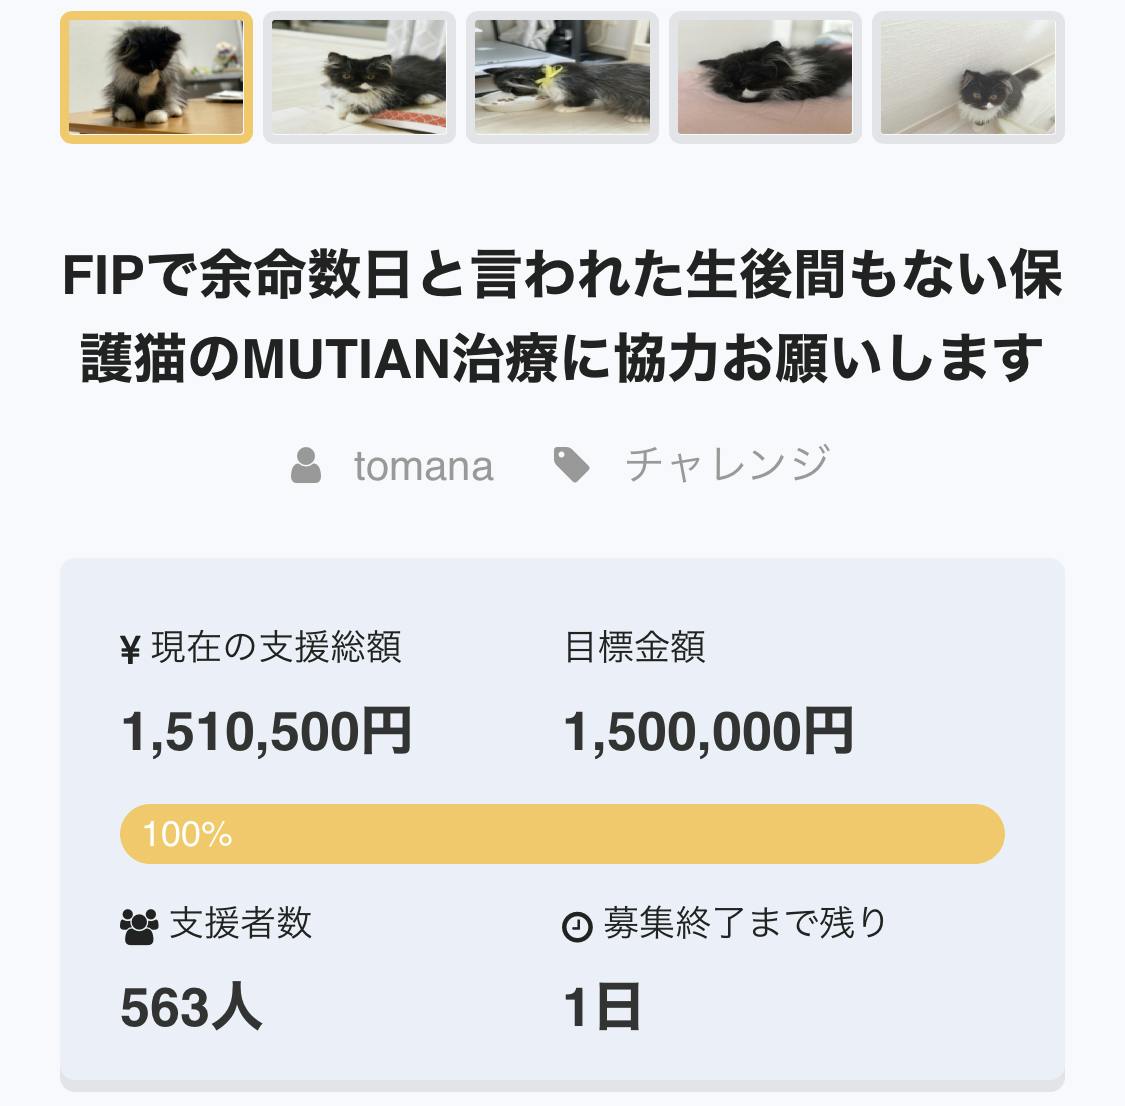This screenshot has height=1106, width=1125.
Task: Click the 1日 remaining days value
Action: coord(602,1007)
